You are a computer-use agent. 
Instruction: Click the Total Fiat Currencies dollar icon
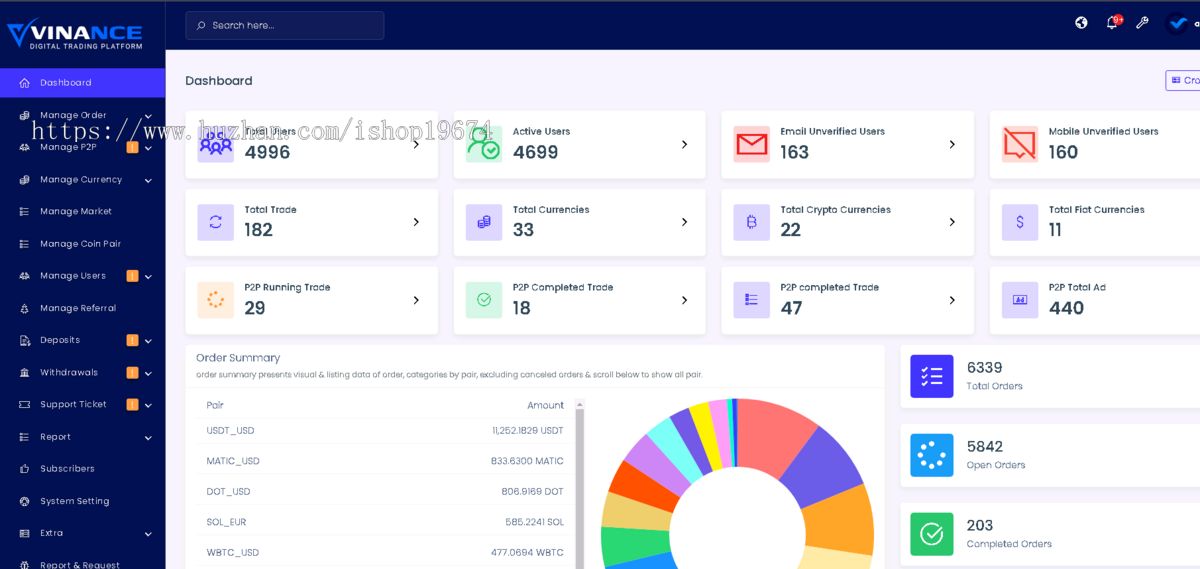pos(1020,222)
